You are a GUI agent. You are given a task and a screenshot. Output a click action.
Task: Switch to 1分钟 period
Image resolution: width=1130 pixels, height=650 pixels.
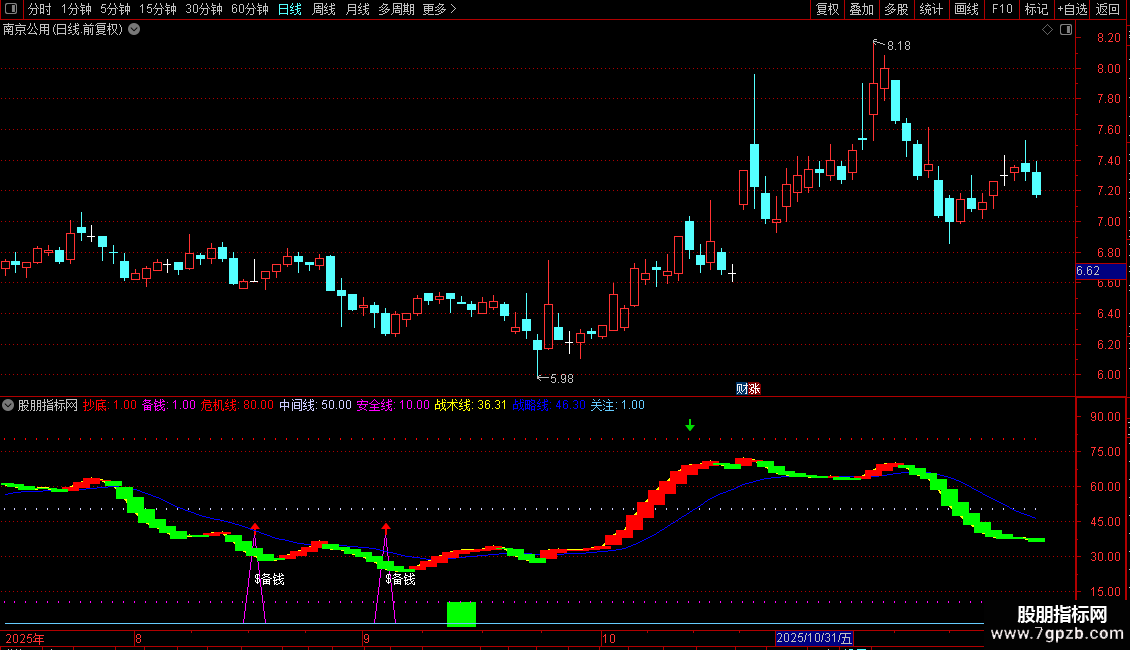click(76, 9)
